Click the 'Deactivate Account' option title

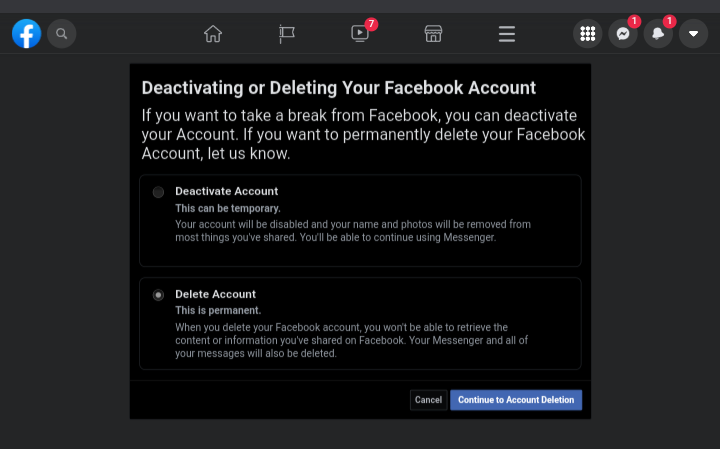point(226,191)
